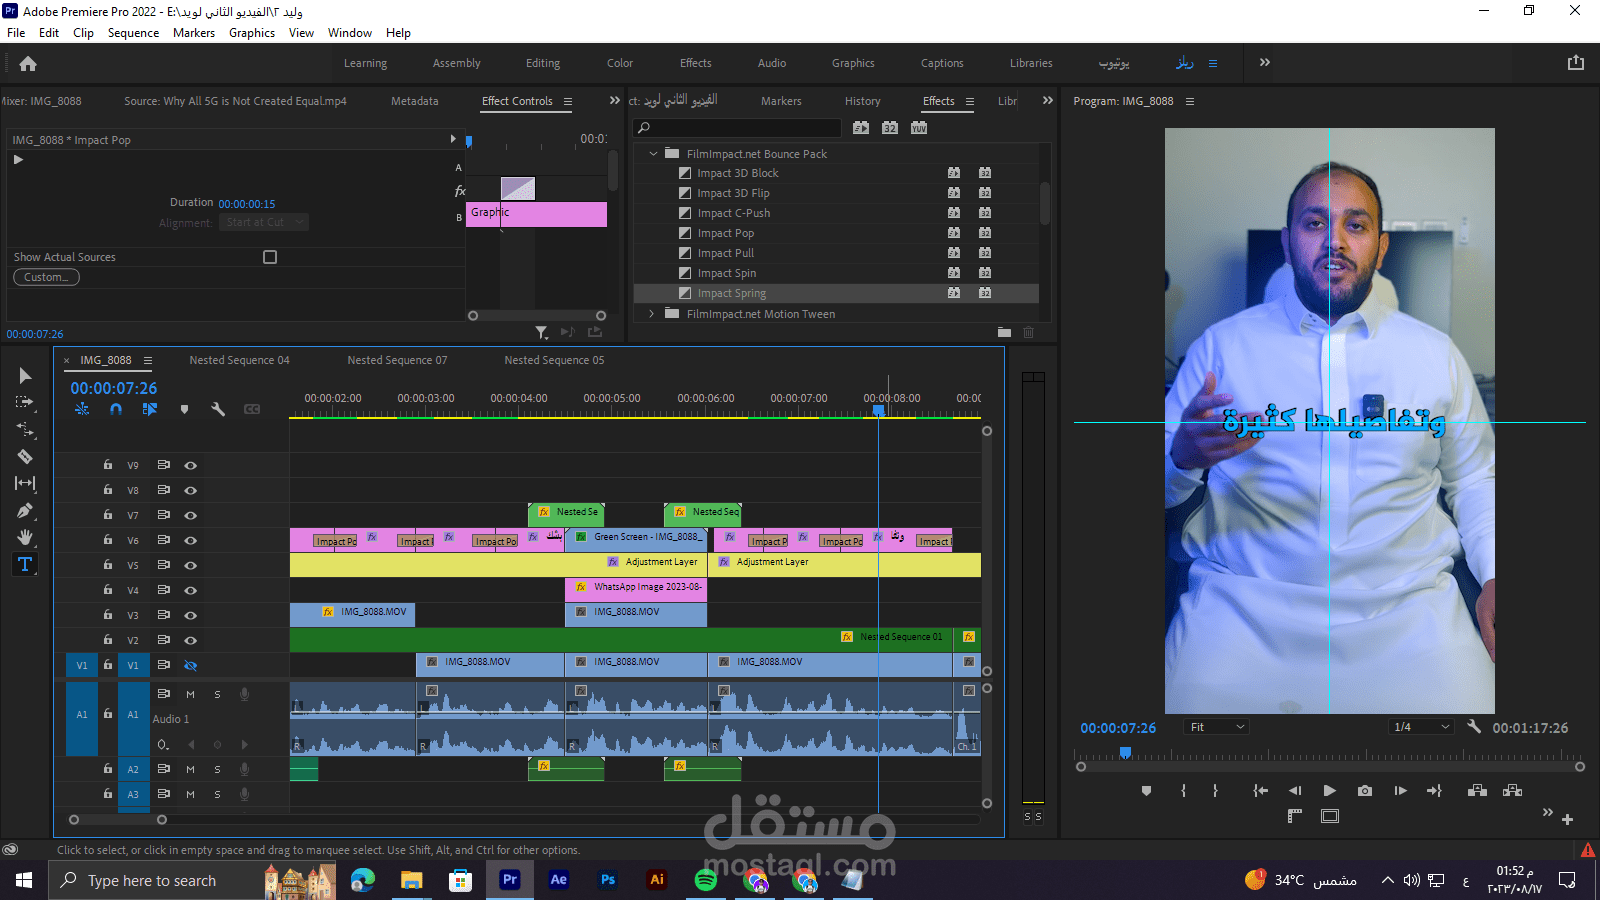Viewport: 1600px width, 900px height.
Task: Click the Export Frame camera icon
Action: 1365,791
